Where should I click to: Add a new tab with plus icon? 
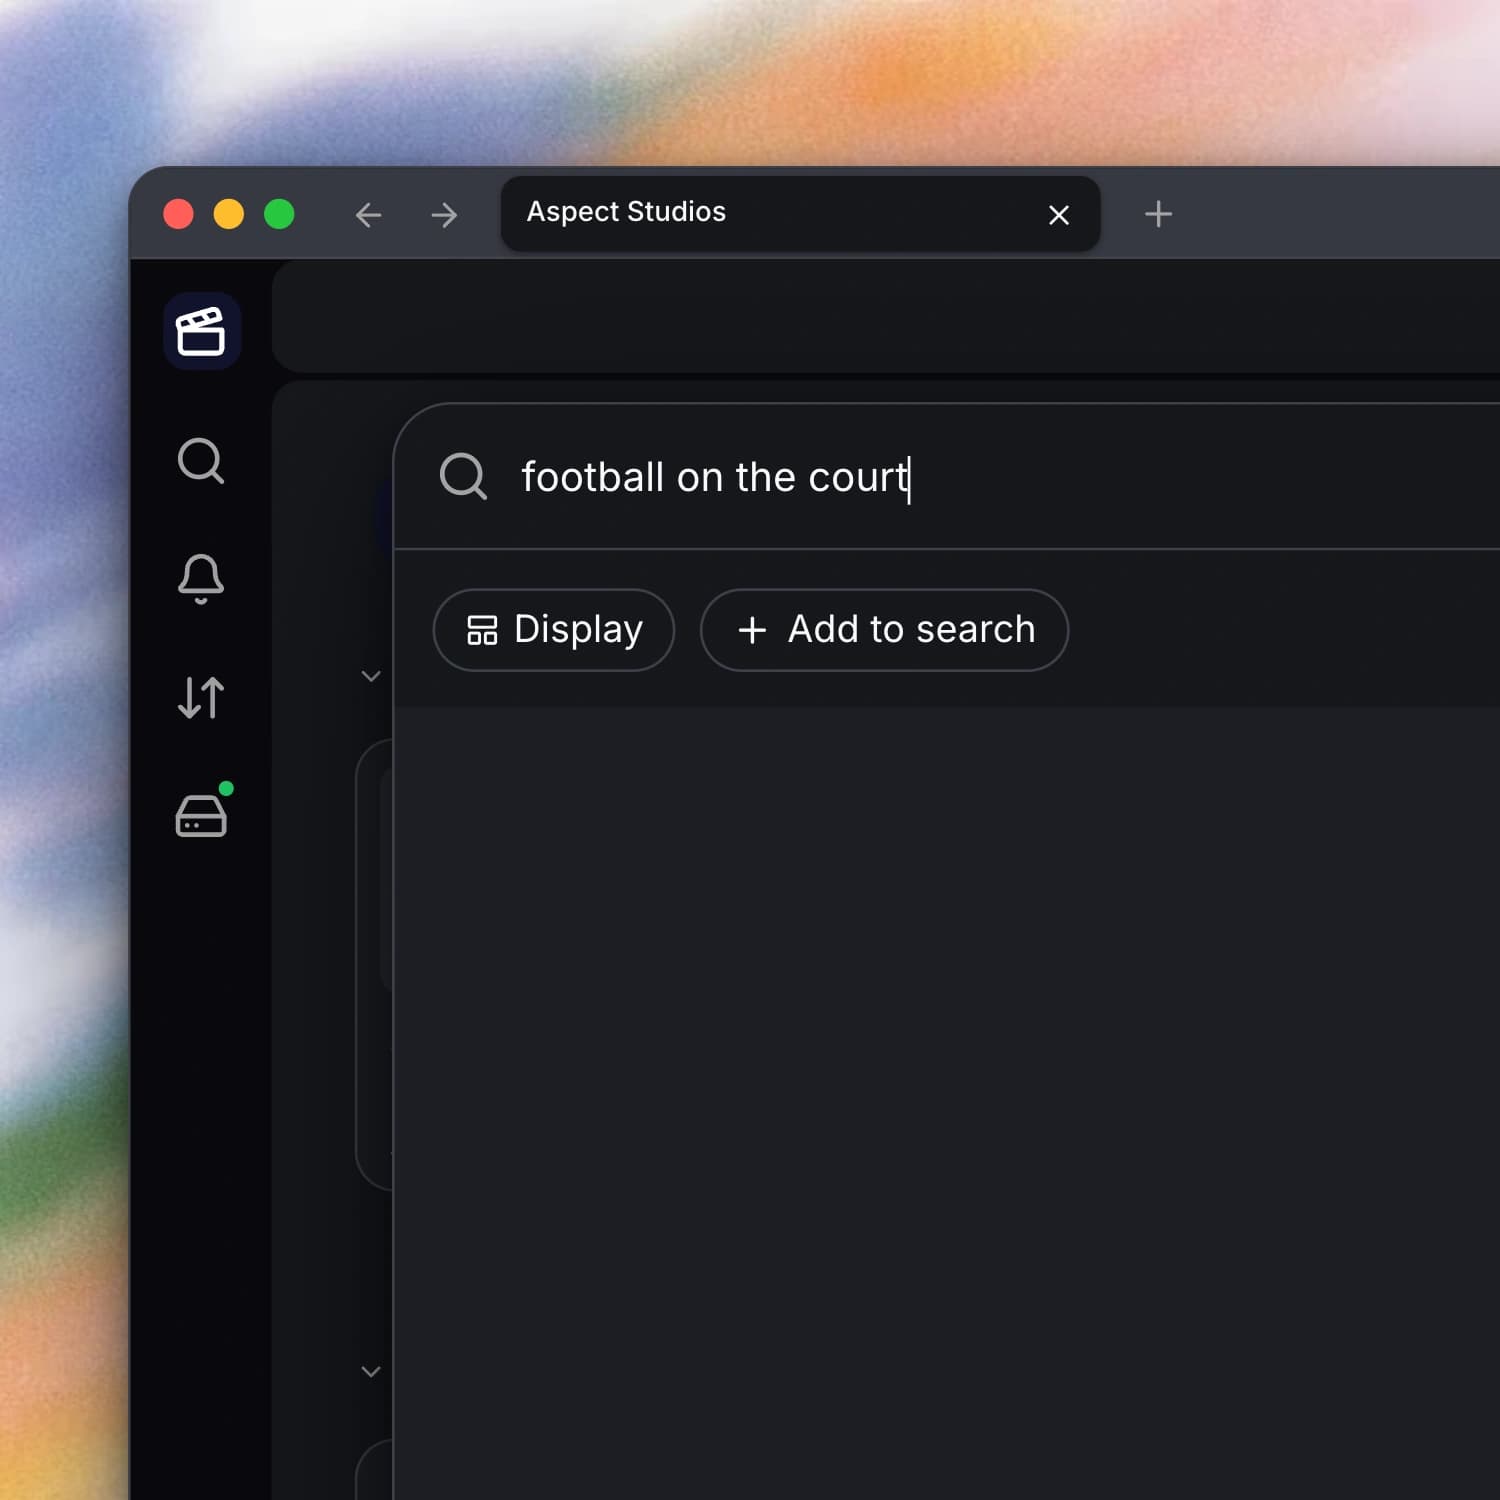pyautogui.click(x=1158, y=214)
